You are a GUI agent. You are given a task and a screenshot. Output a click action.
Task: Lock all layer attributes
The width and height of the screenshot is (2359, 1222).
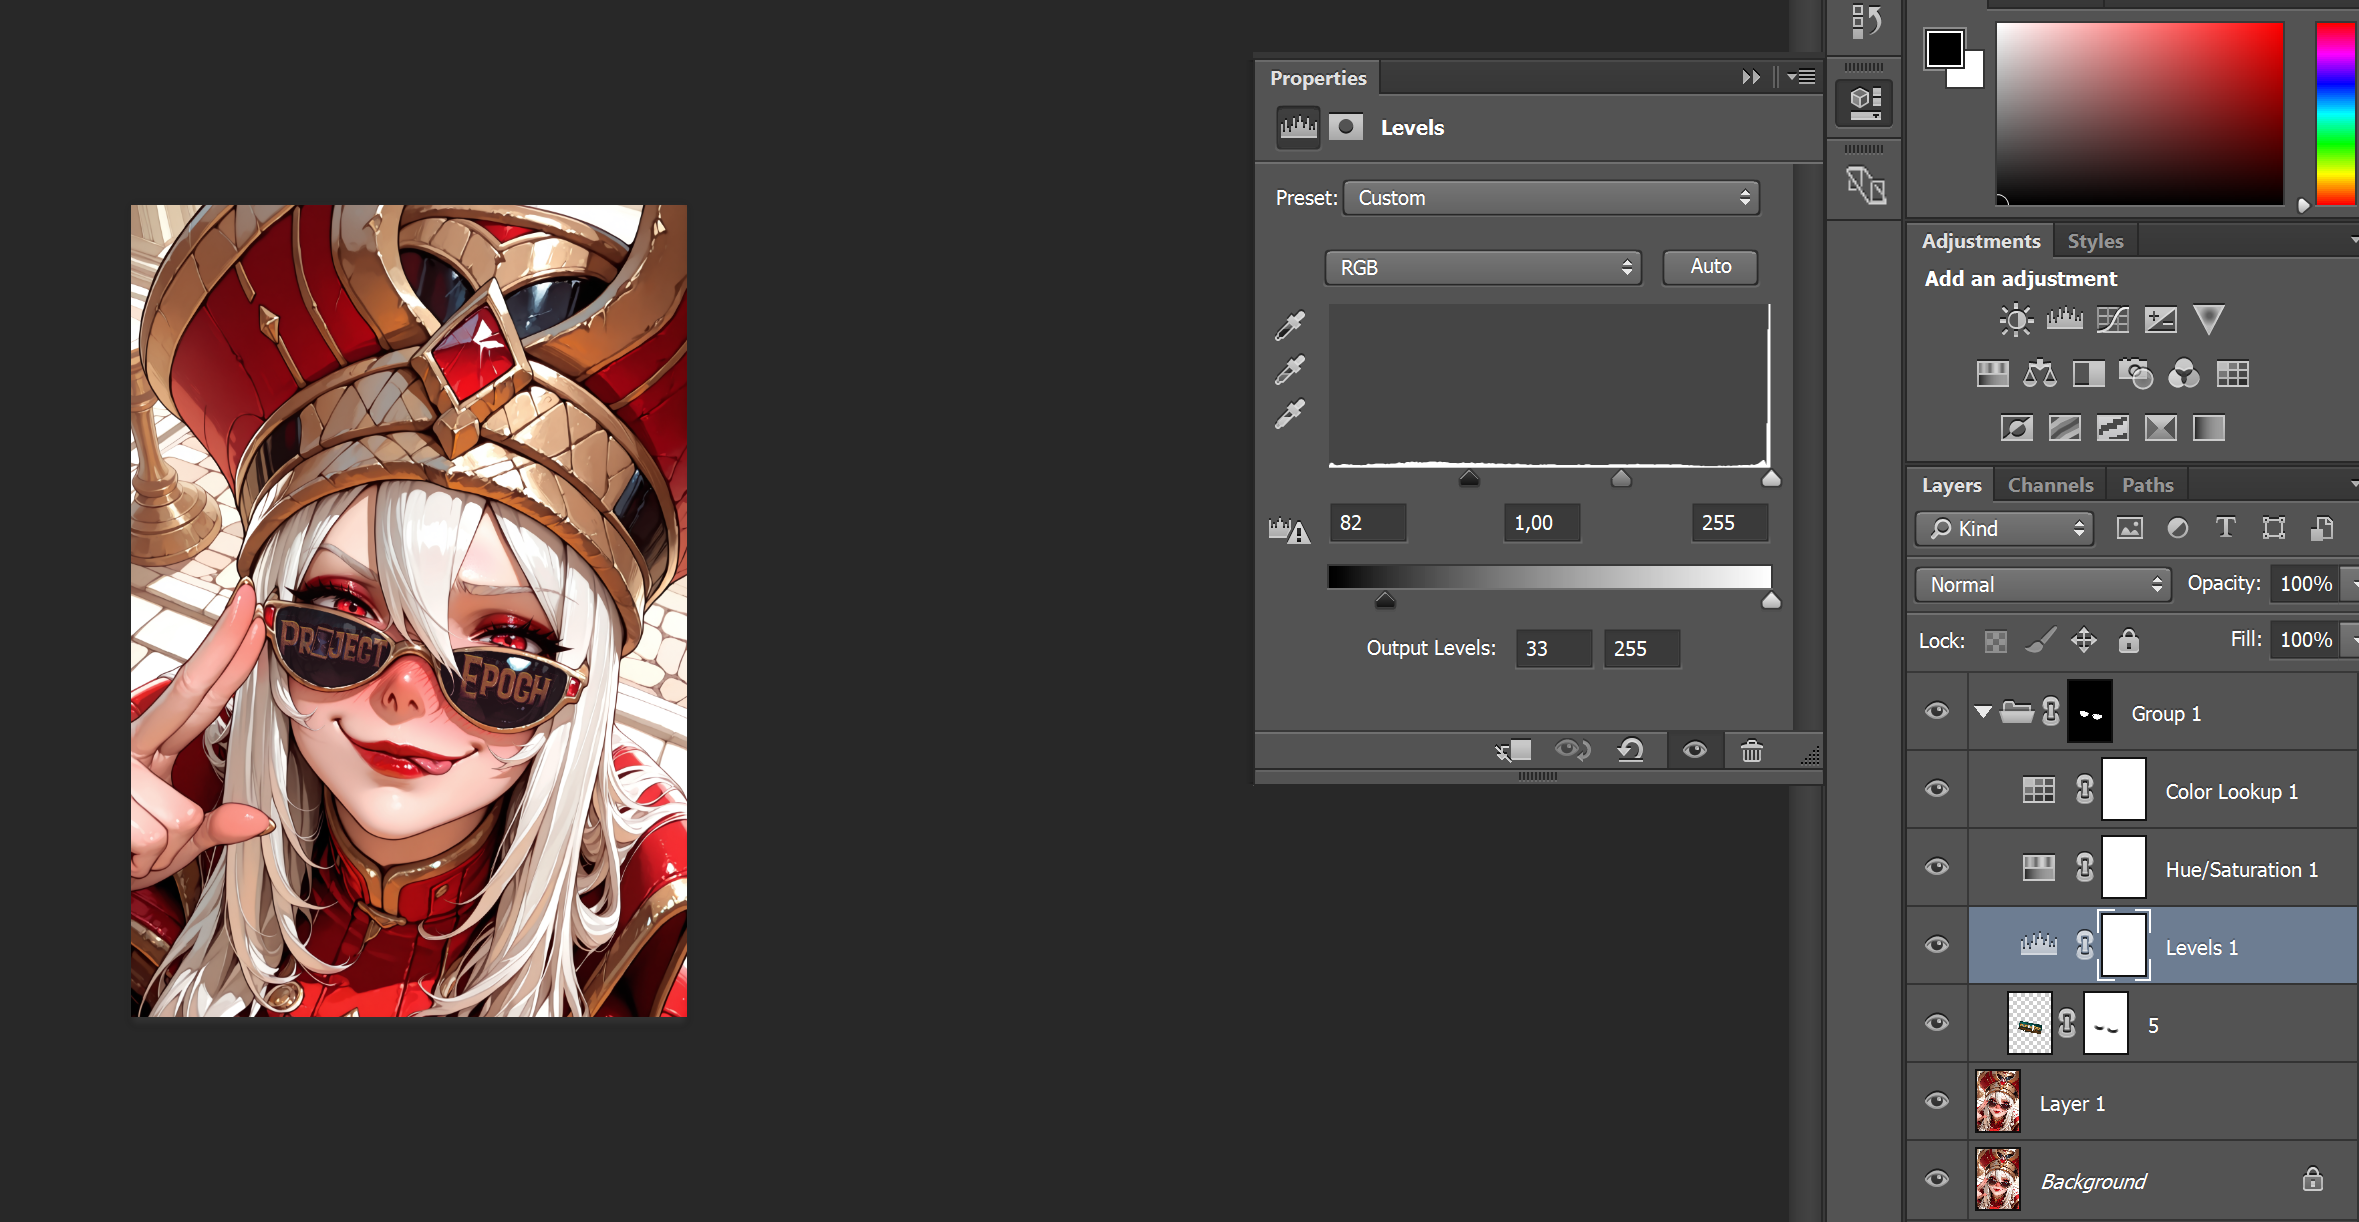pyautogui.click(x=2129, y=640)
